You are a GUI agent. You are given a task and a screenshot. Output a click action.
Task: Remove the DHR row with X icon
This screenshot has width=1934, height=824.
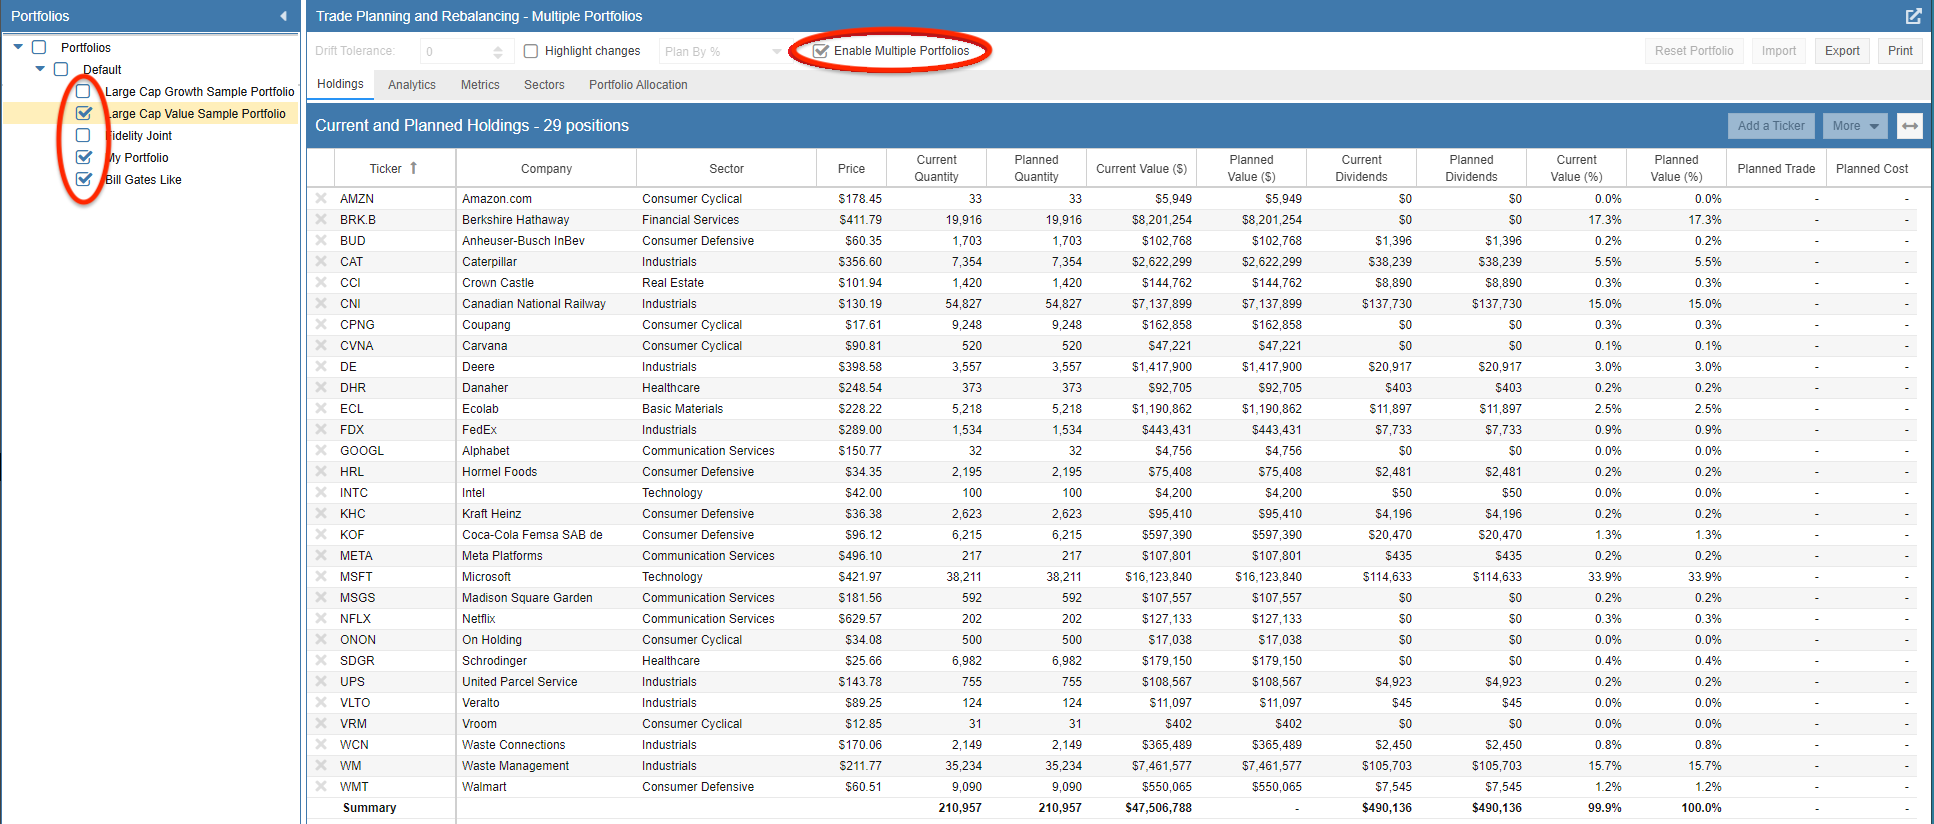pos(321,387)
